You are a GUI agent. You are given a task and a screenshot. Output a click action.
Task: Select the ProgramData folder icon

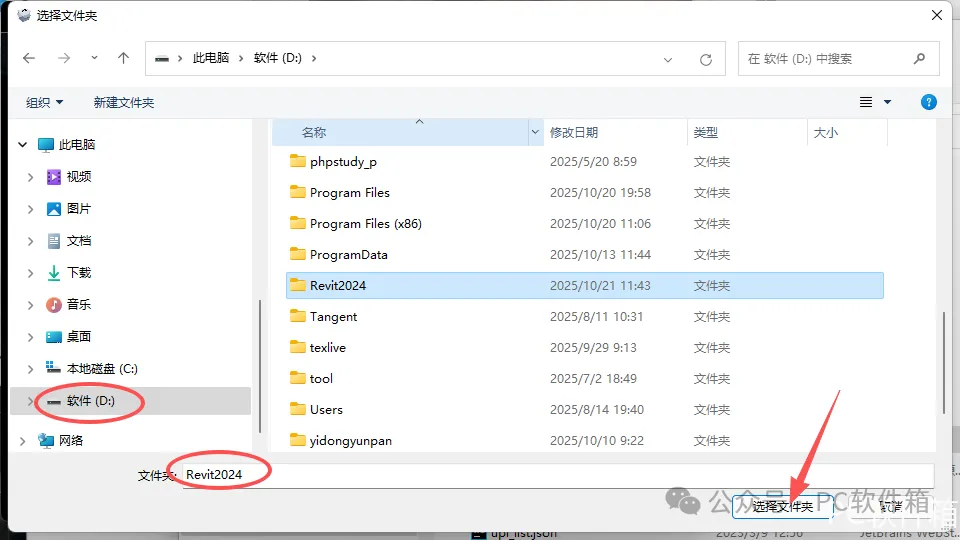(298, 253)
